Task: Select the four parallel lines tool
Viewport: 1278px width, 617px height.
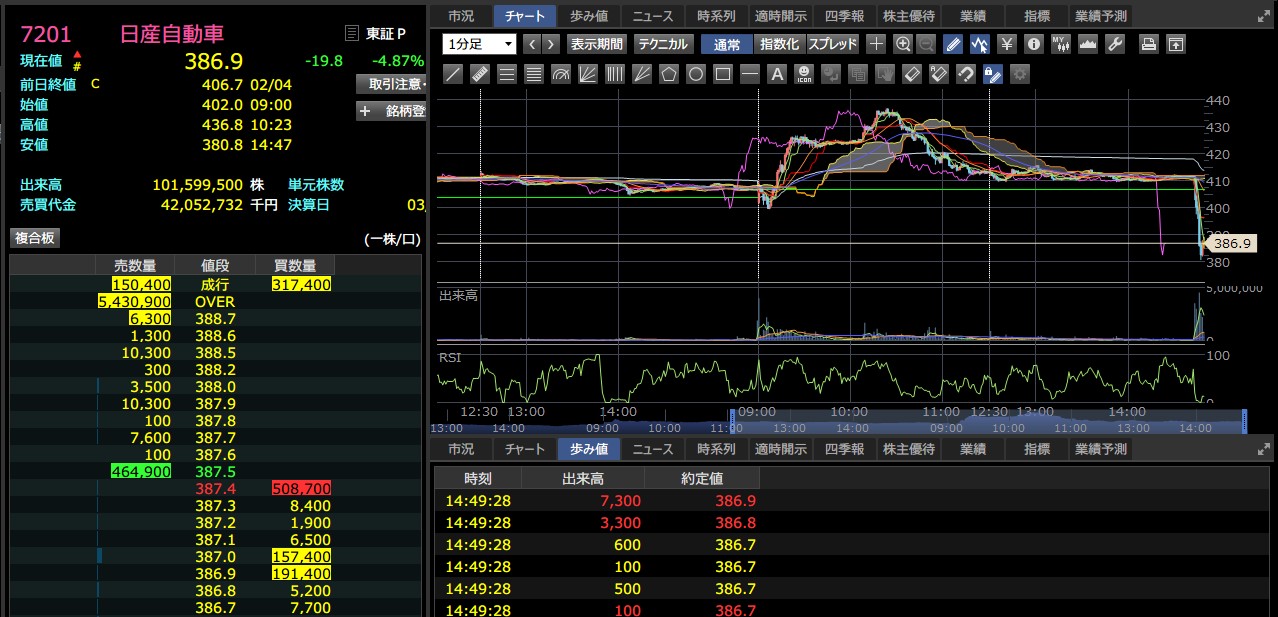Action: click(534, 74)
